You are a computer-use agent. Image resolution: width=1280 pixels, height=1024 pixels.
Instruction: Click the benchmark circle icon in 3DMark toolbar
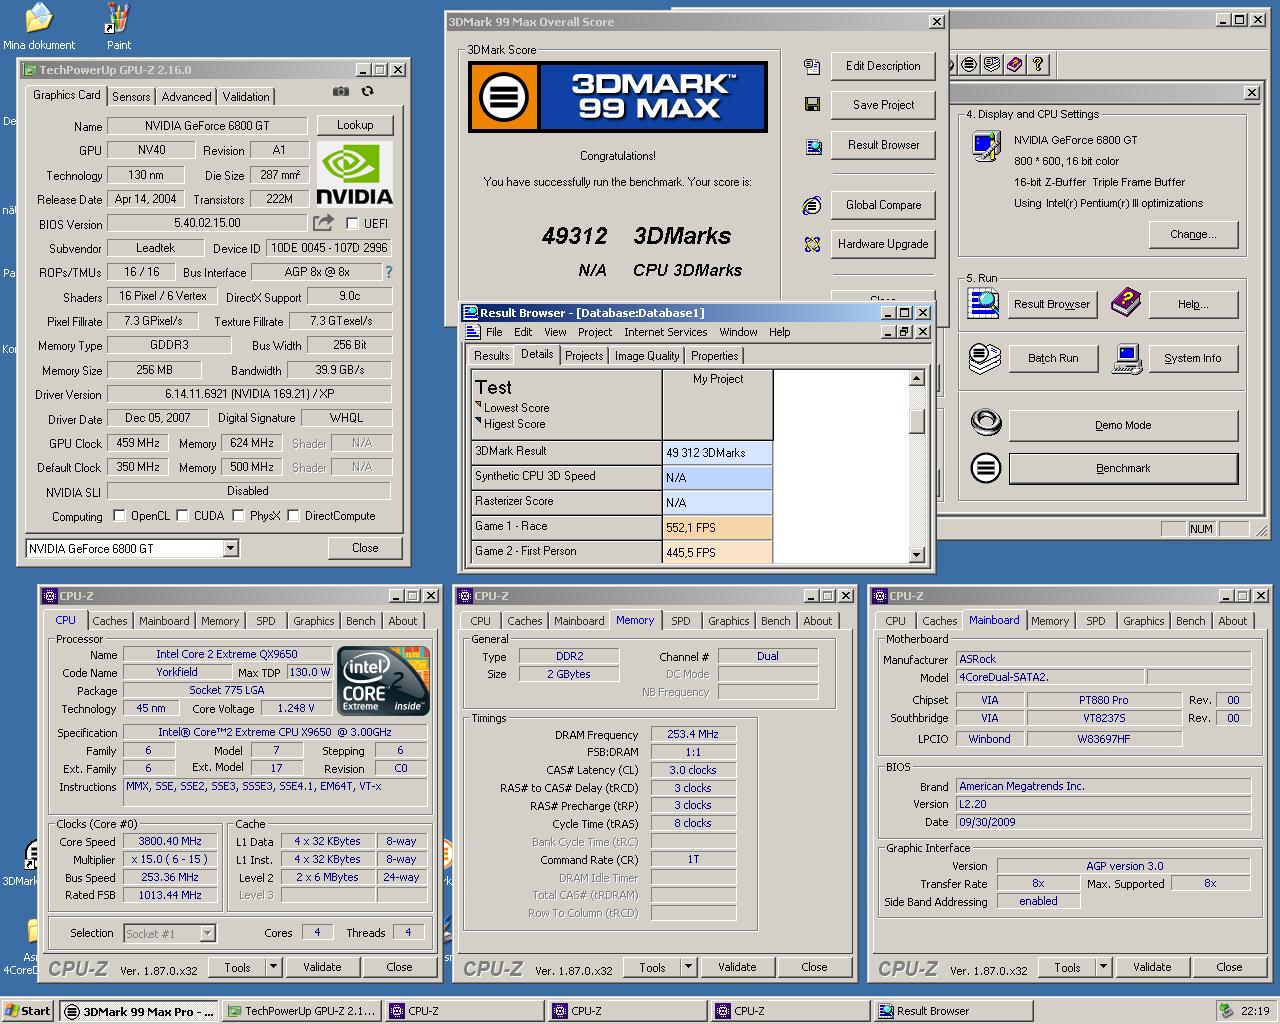[969, 65]
